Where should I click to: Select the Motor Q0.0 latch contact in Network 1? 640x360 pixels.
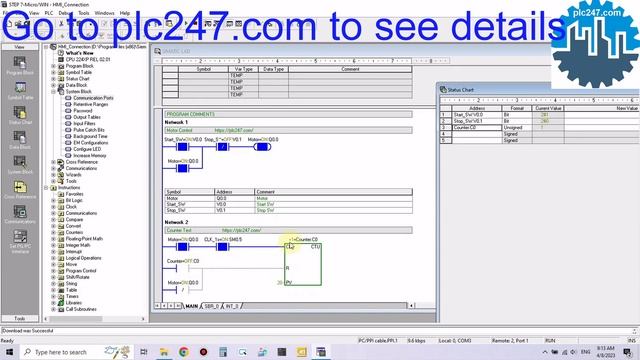182,168
